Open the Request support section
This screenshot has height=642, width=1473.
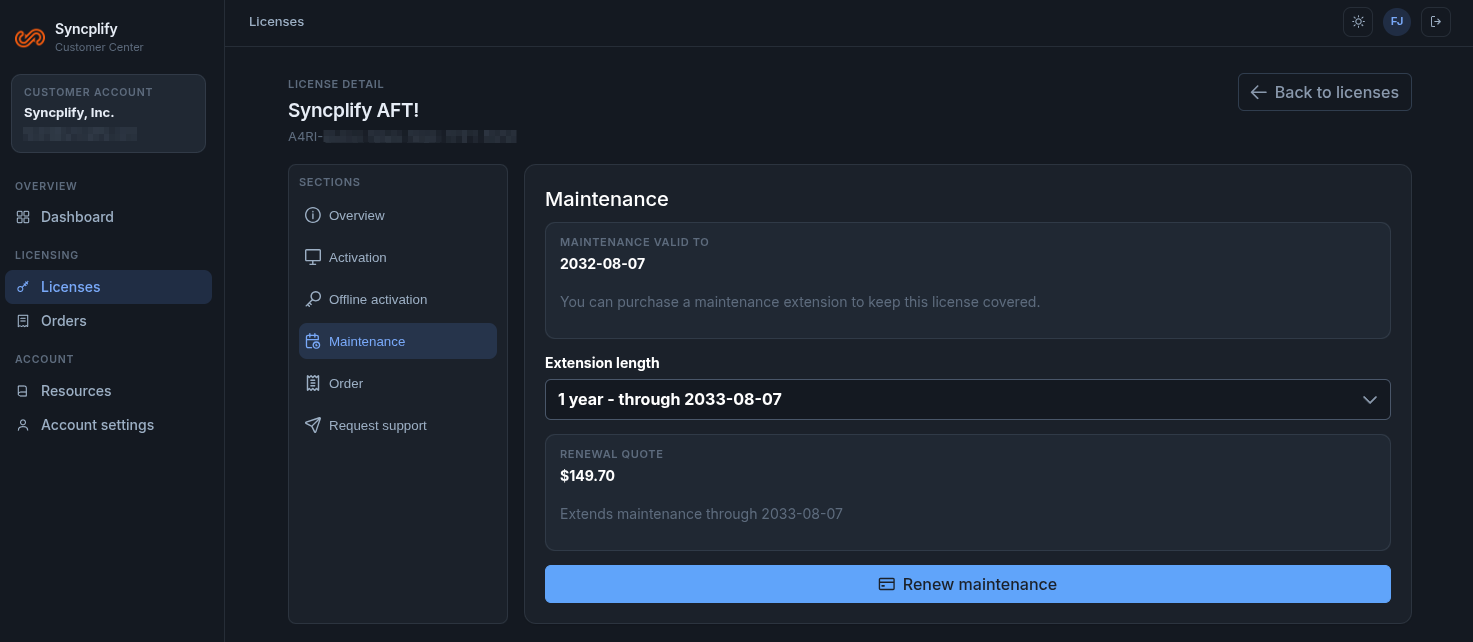[x=398, y=425]
